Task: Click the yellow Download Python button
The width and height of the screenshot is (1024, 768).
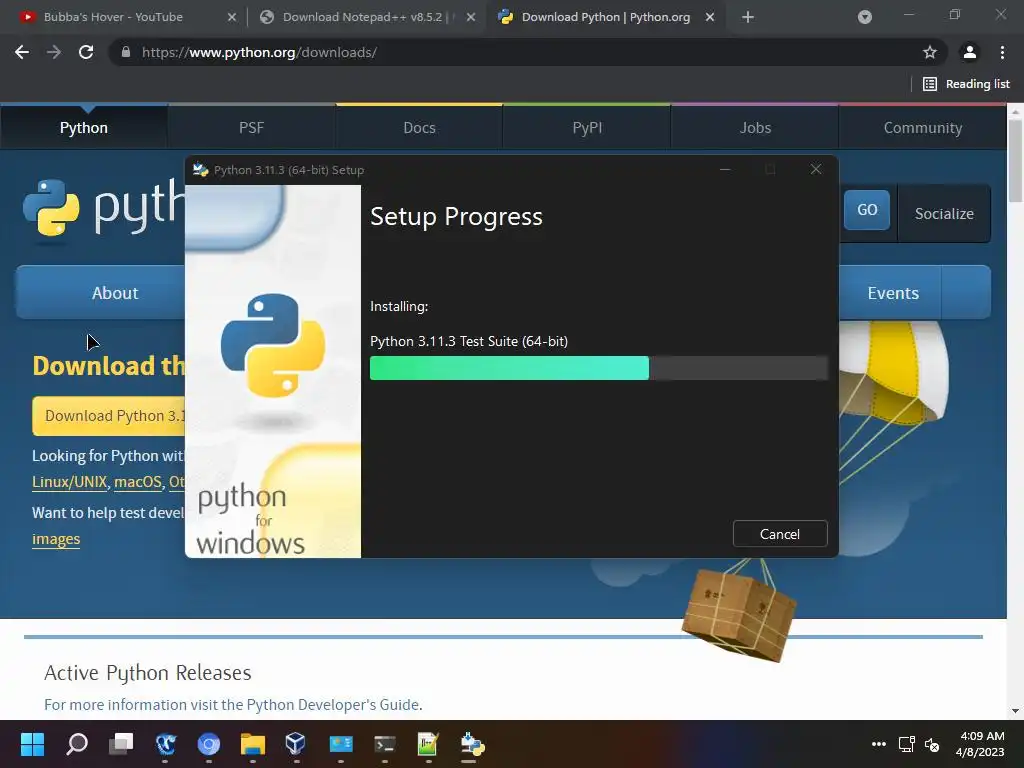Action: pos(109,416)
